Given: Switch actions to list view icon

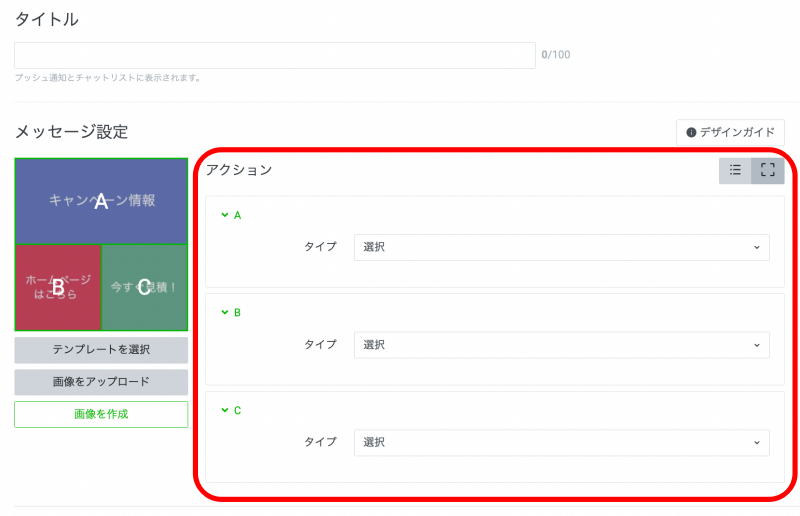Looking at the screenshot, I should (735, 171).
